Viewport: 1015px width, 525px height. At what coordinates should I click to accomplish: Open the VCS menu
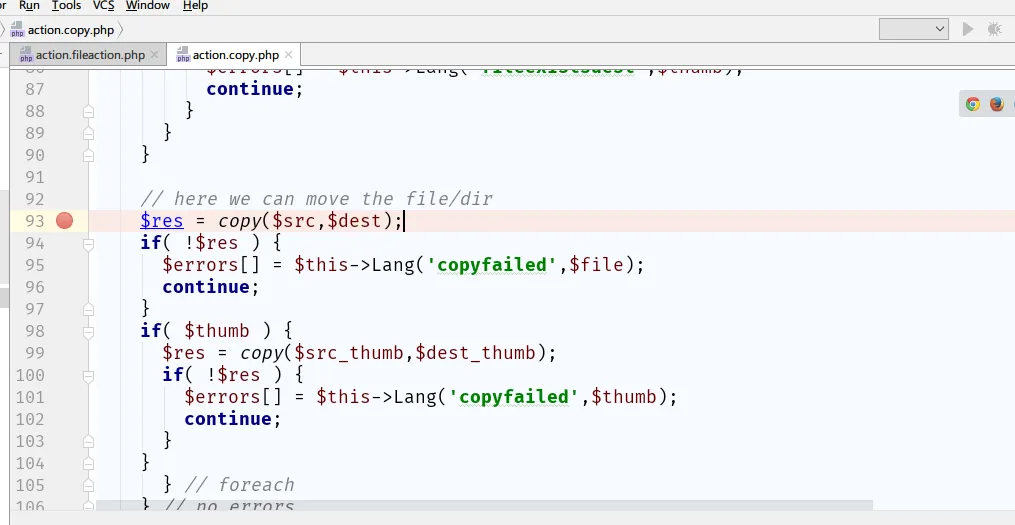click(104, 6)
